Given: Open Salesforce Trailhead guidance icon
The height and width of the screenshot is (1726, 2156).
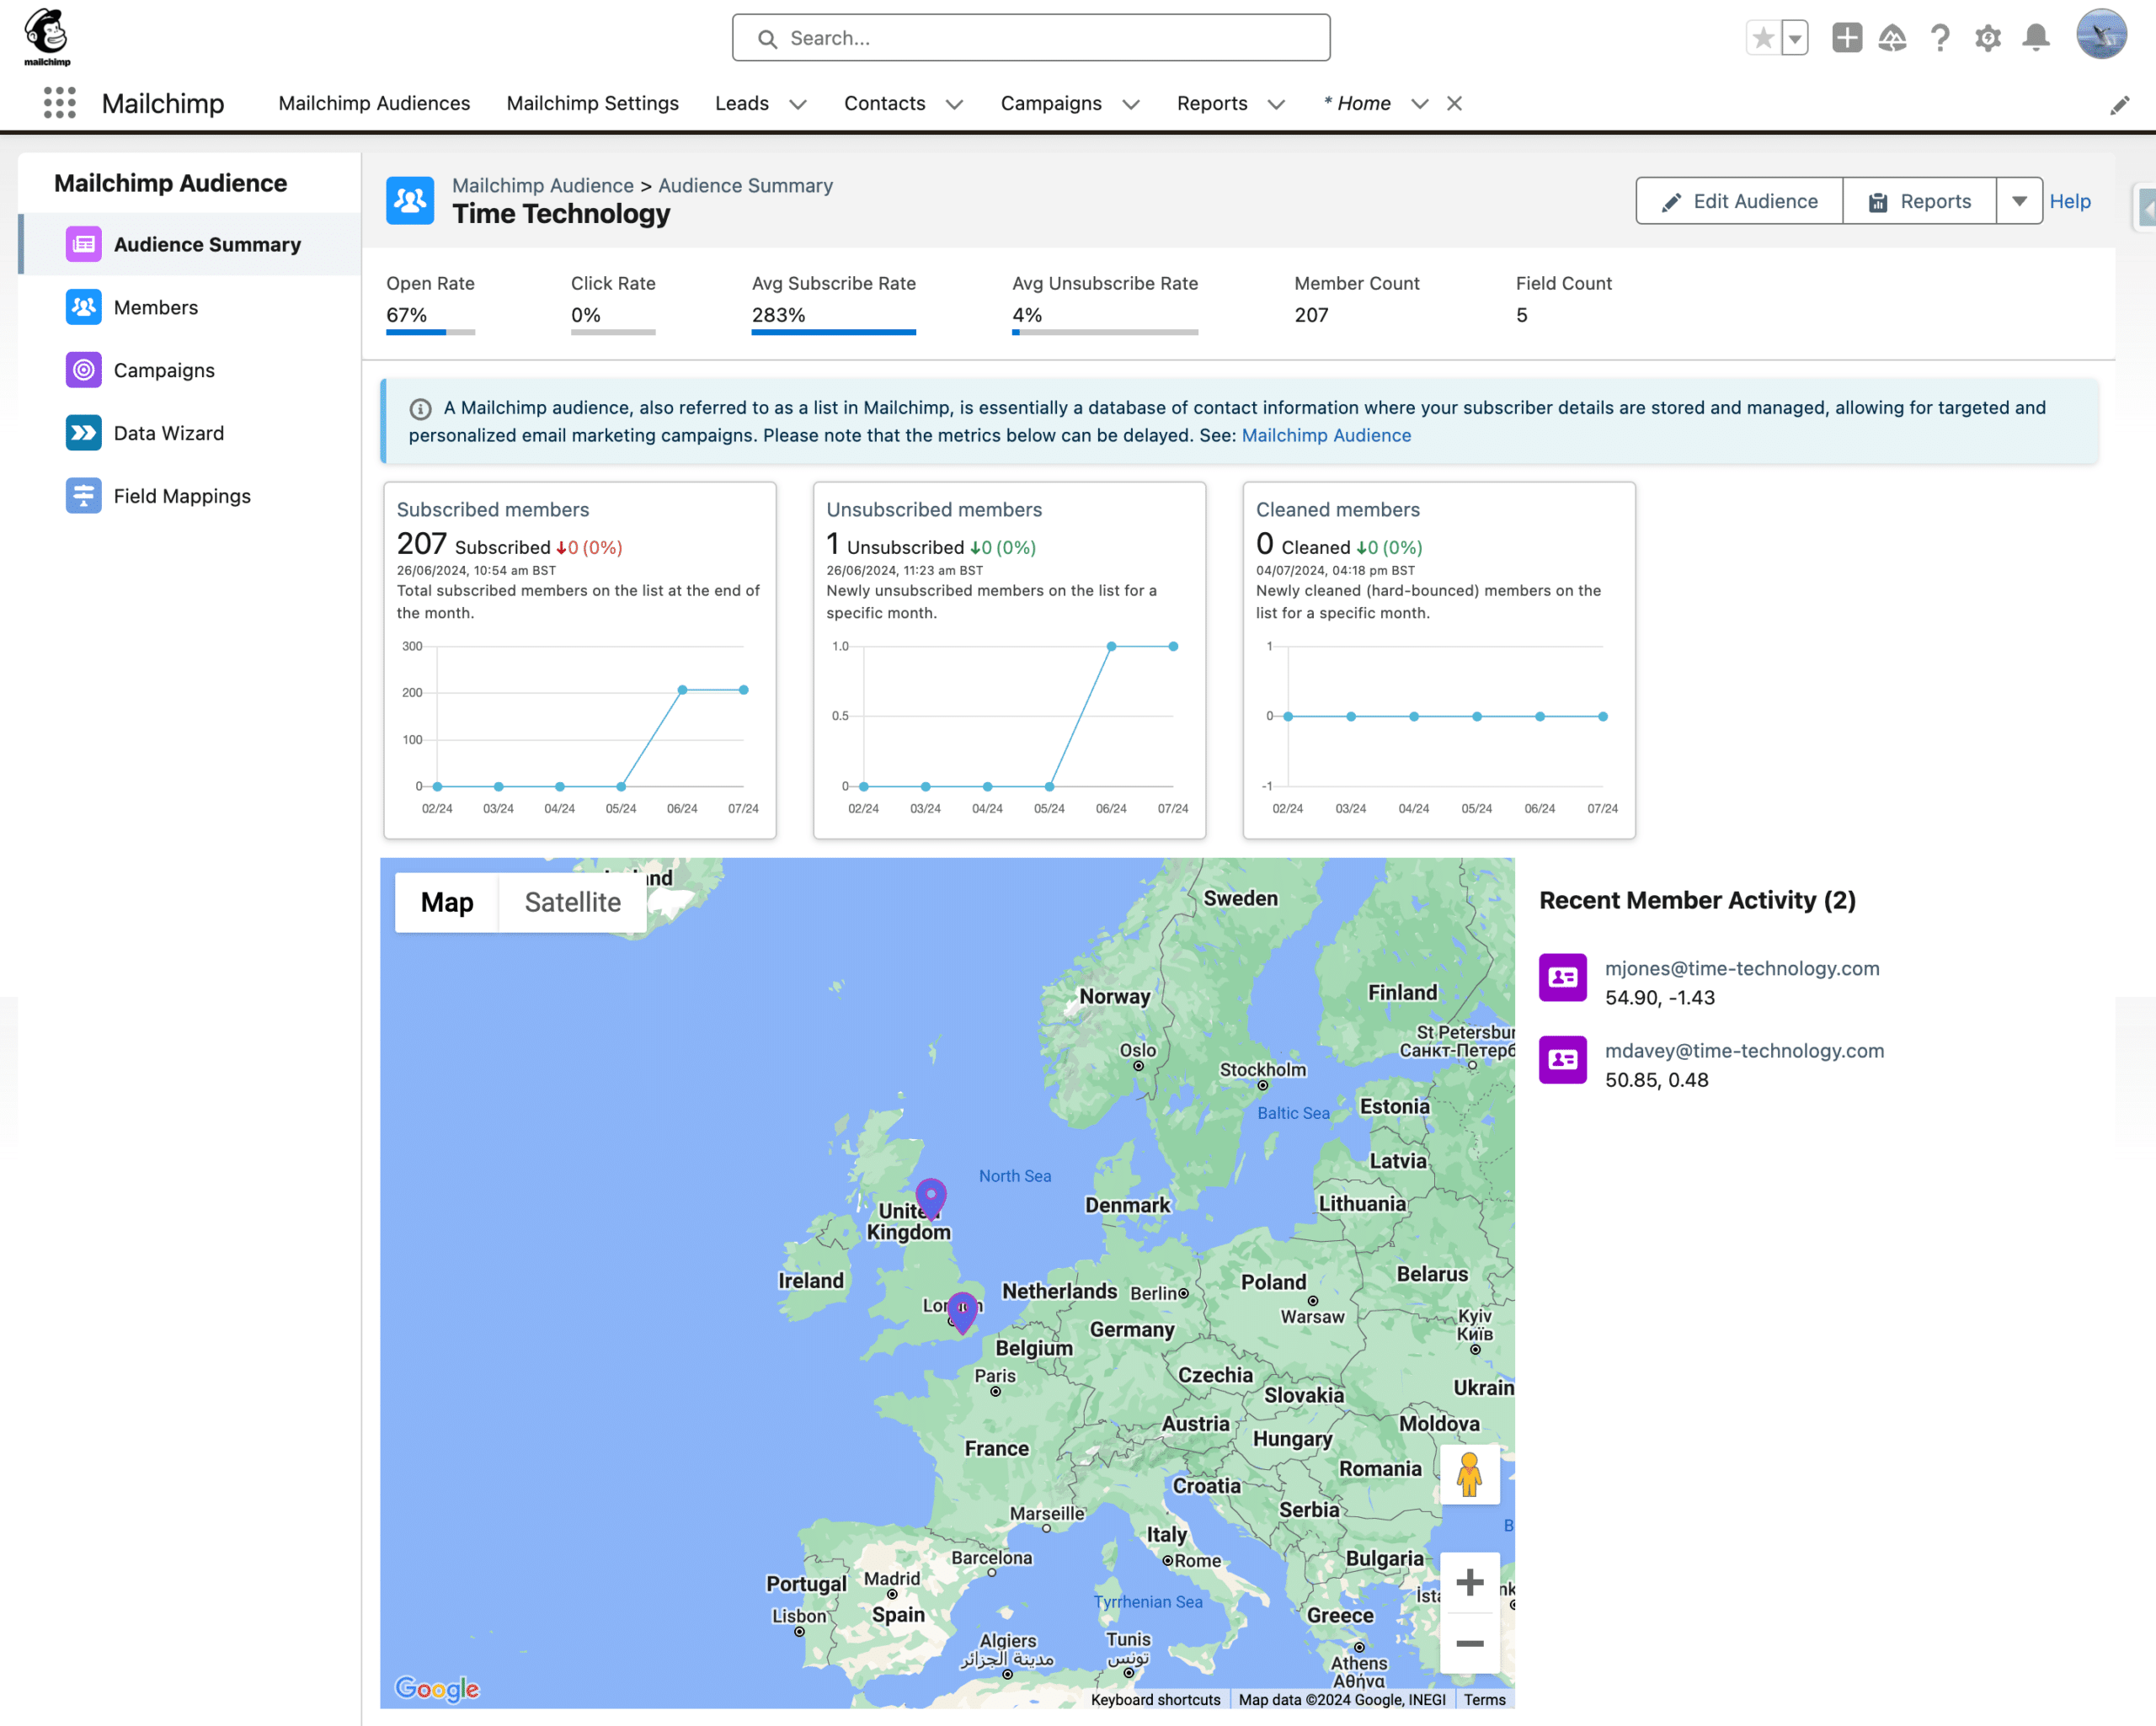Looking at the screenshot, I should pyautogui.click(x=1892, y=38).
